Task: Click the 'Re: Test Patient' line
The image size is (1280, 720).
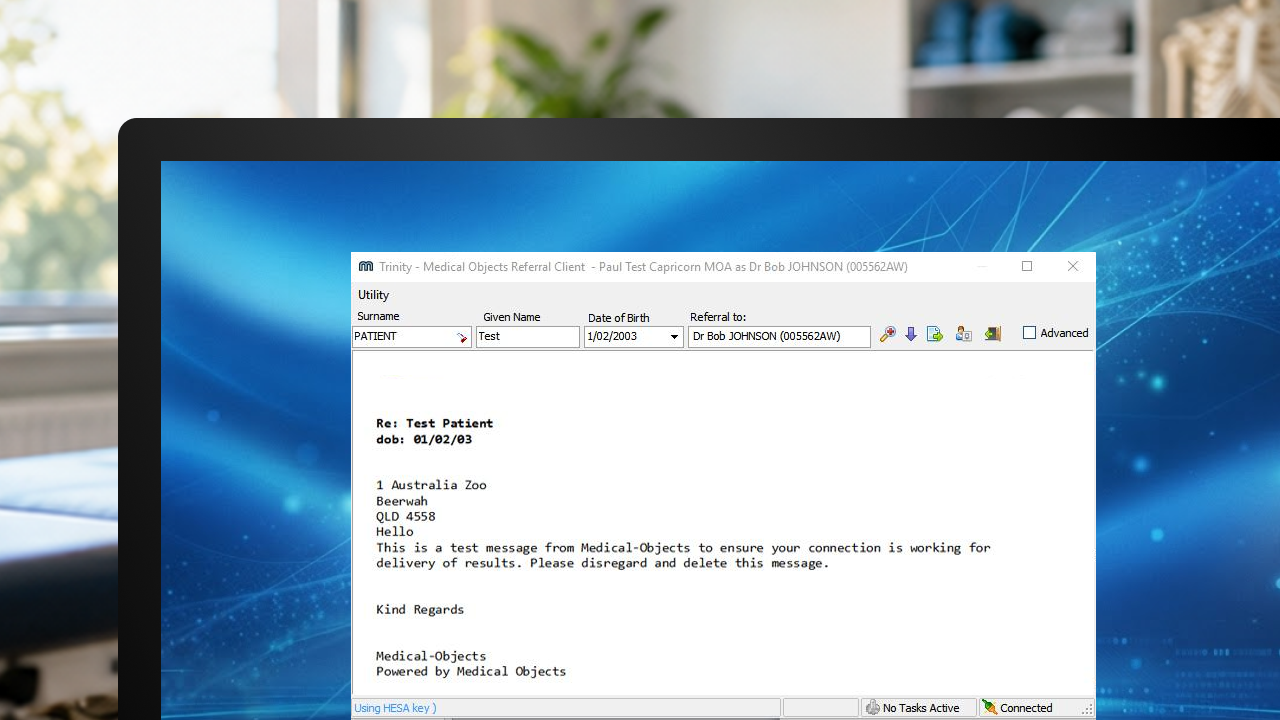Action: pyautogui.click(x=434, y=423)
